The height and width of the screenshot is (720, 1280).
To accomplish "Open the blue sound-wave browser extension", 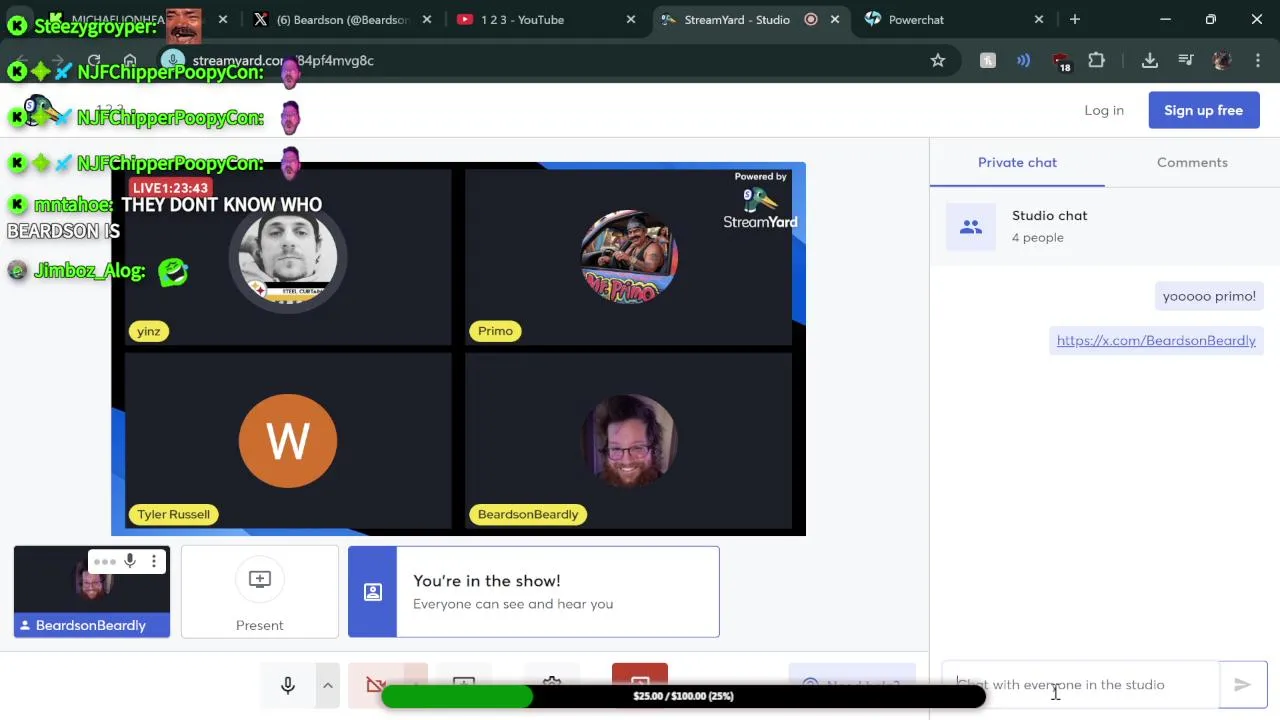I will point(1023,60).
